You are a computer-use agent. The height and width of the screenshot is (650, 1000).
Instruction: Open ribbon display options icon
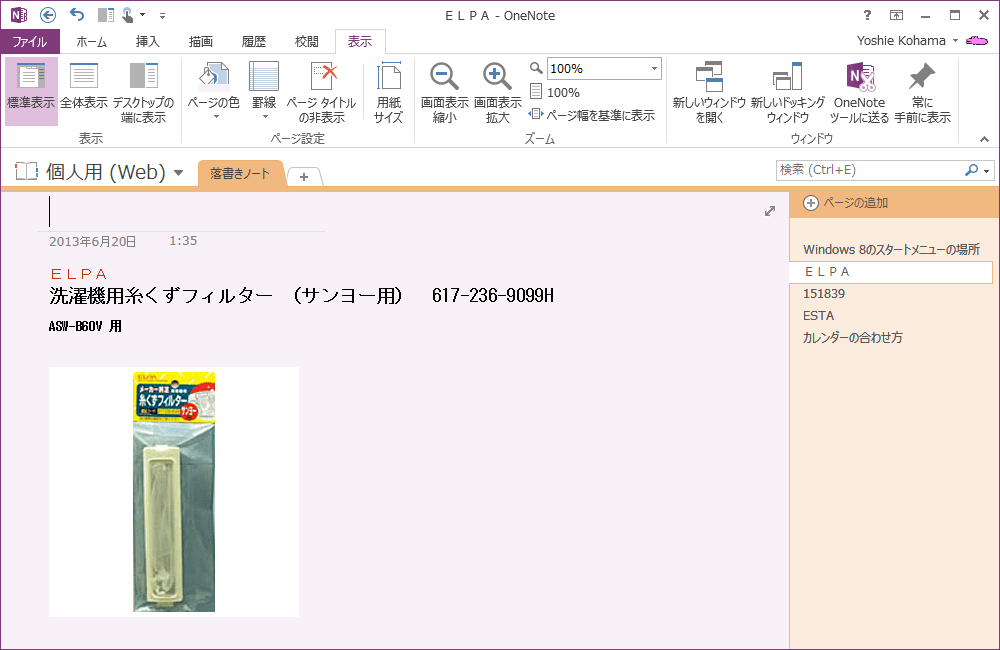pyautogui.click(x=896, y=15)
